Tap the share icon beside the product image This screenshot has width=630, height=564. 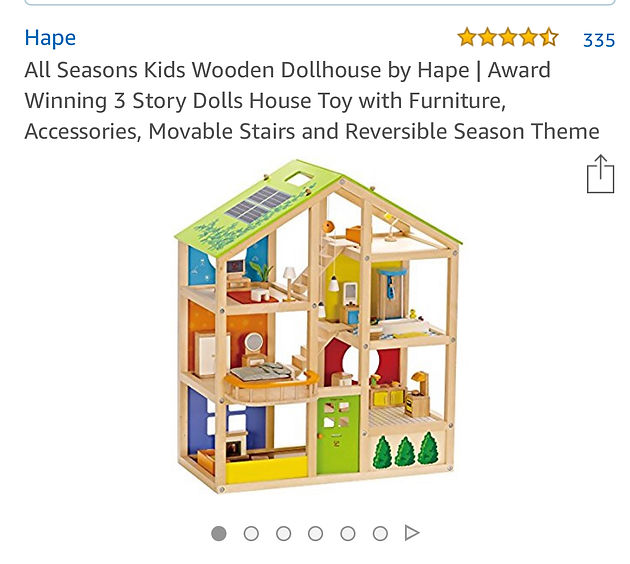(x=600, y=174)
